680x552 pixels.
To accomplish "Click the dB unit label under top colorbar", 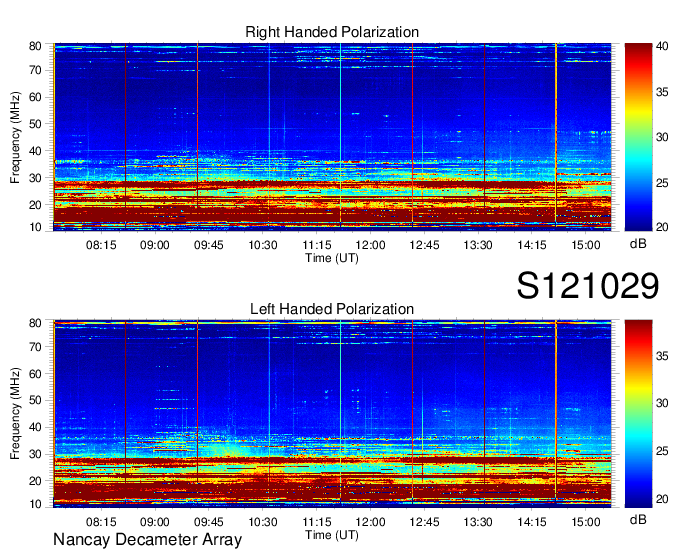I will [x=638, y=244].
